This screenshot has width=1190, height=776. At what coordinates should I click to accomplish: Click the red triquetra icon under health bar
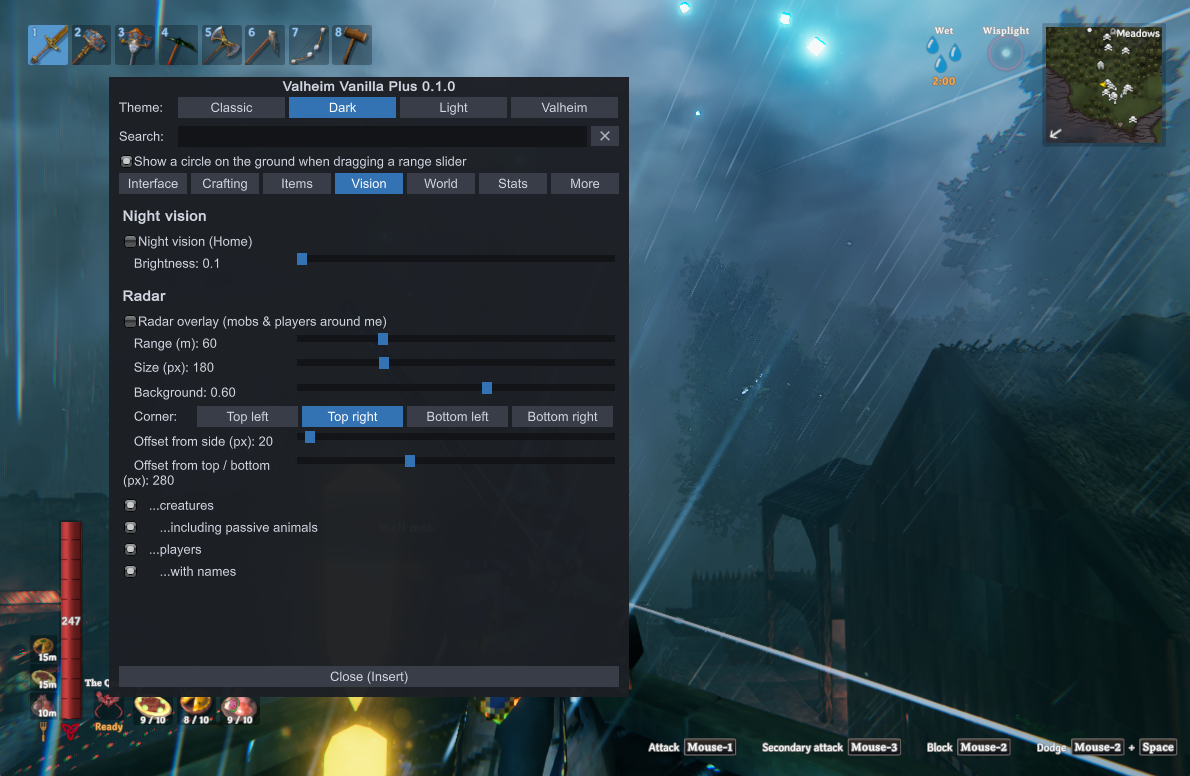(x=71, y=731)
